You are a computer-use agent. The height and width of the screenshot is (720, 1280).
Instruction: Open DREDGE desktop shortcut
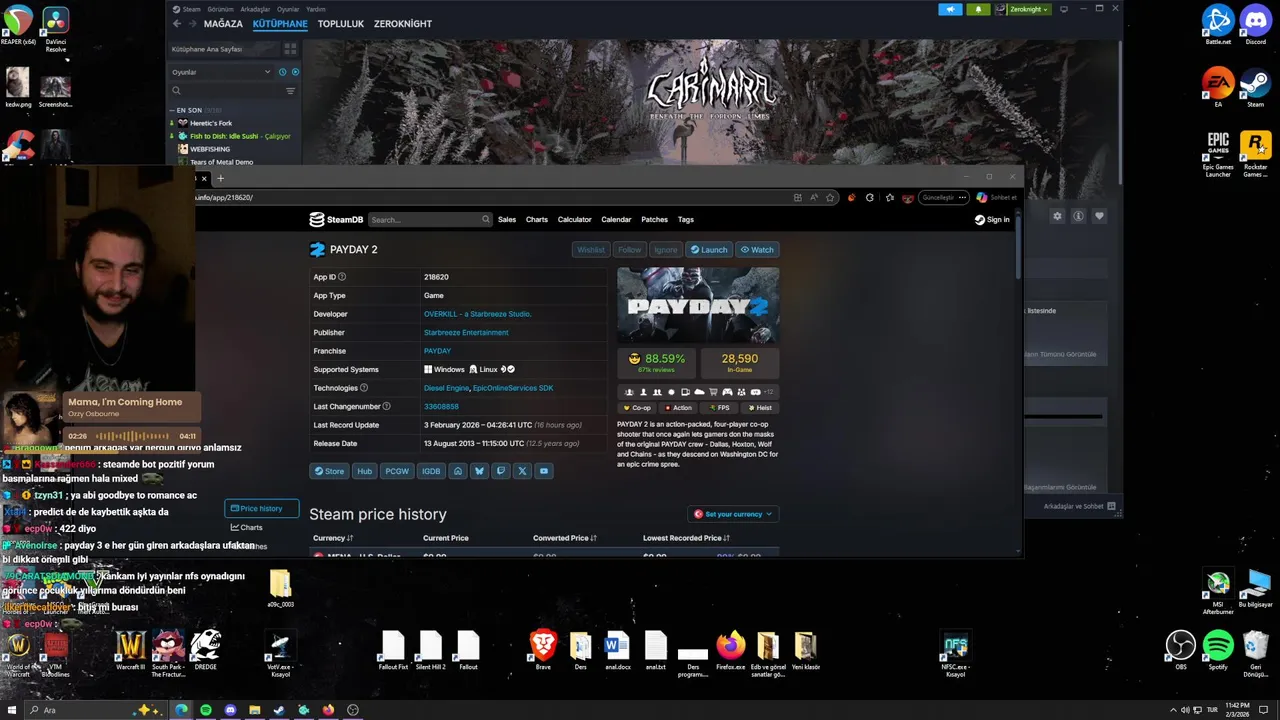(205, 650)
